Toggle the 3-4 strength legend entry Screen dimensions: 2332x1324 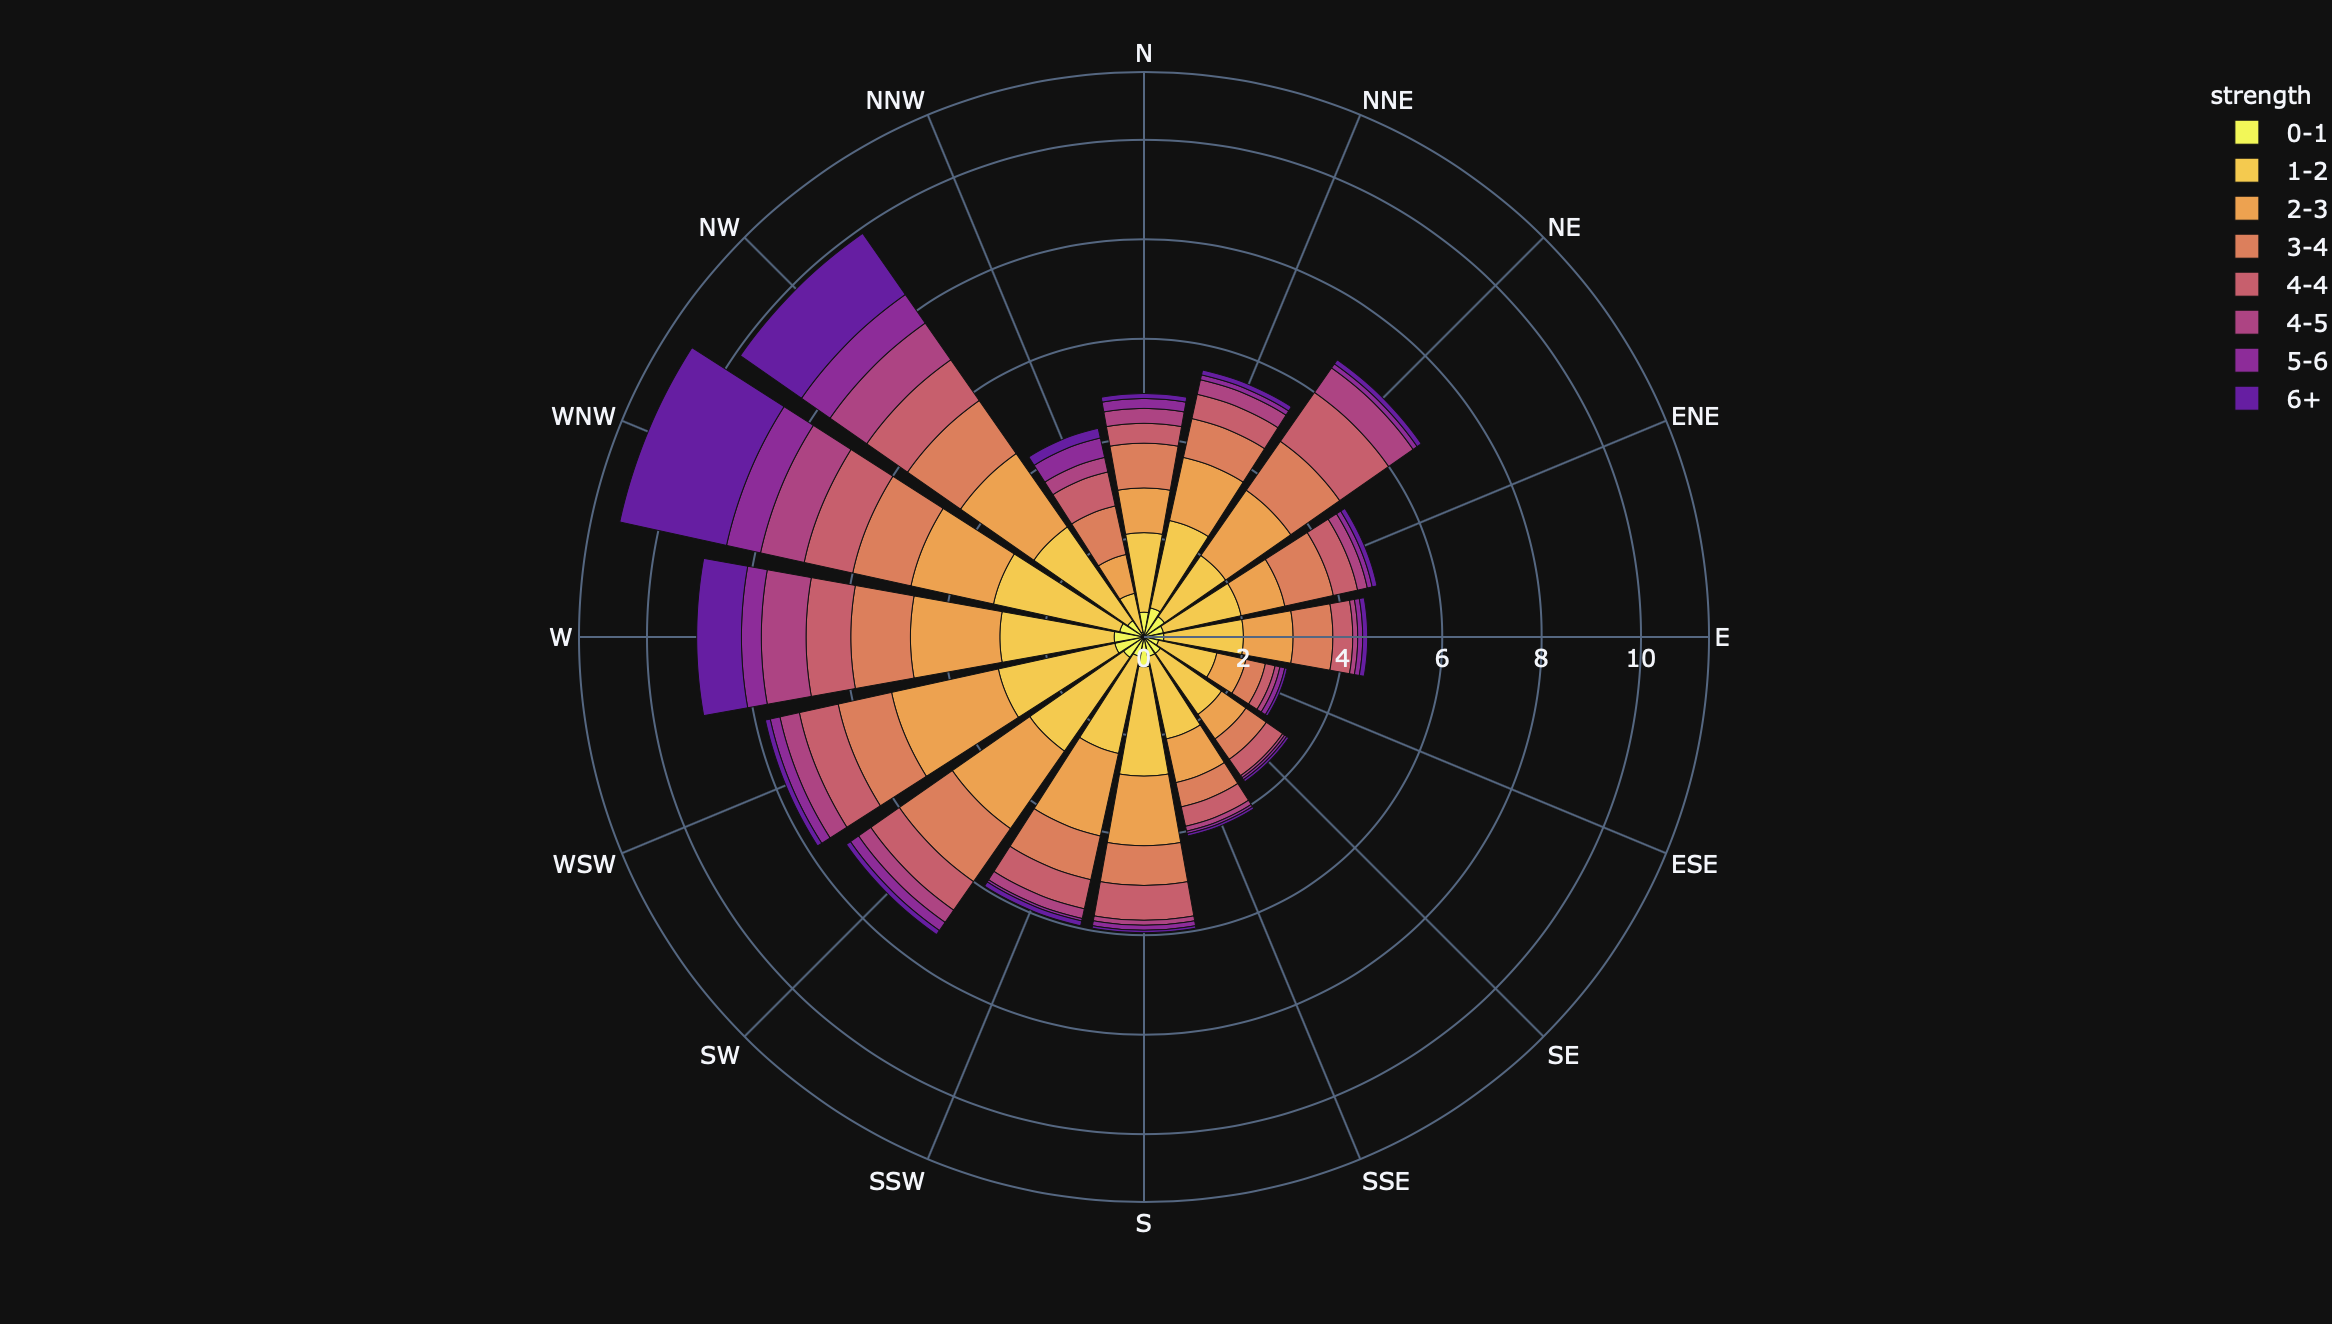coord(2280,247)
